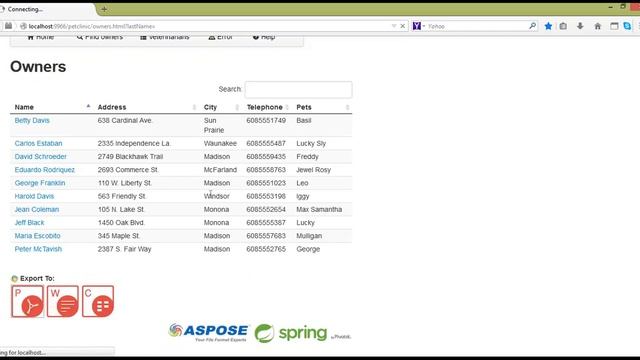
Task: Click the window layout toolbar icon
Action: coord(614,26)
